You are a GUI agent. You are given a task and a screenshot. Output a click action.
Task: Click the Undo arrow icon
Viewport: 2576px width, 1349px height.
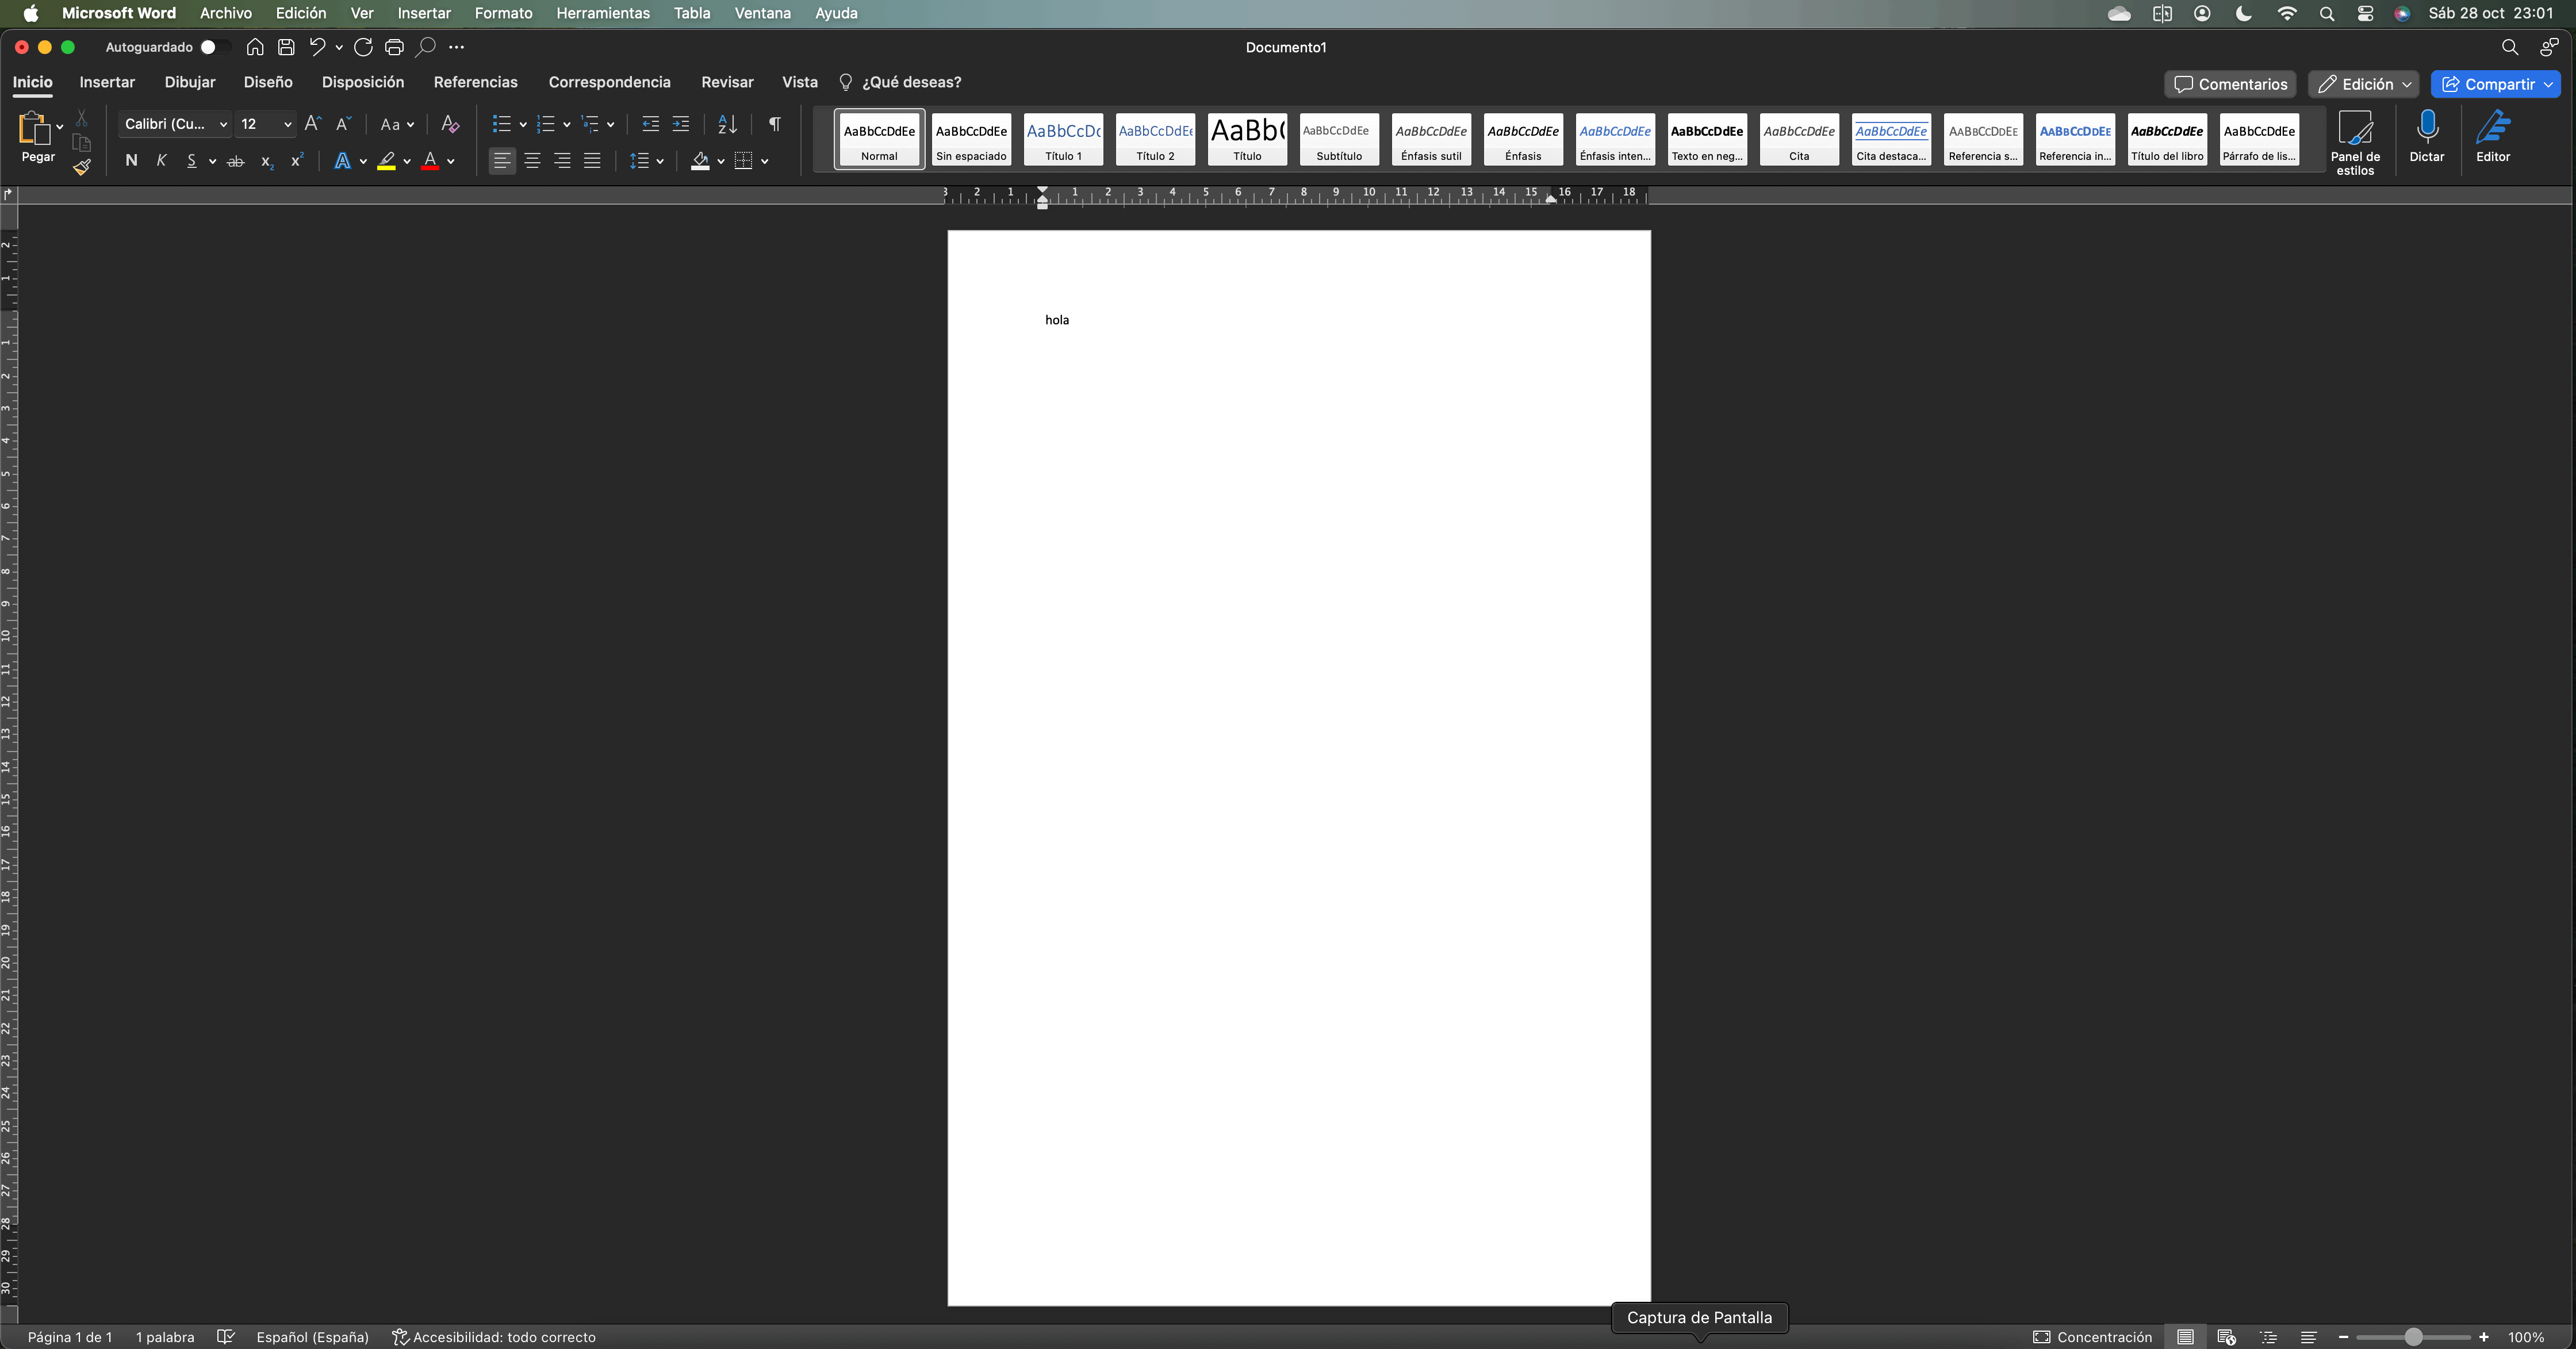click(x=317, y=47)
